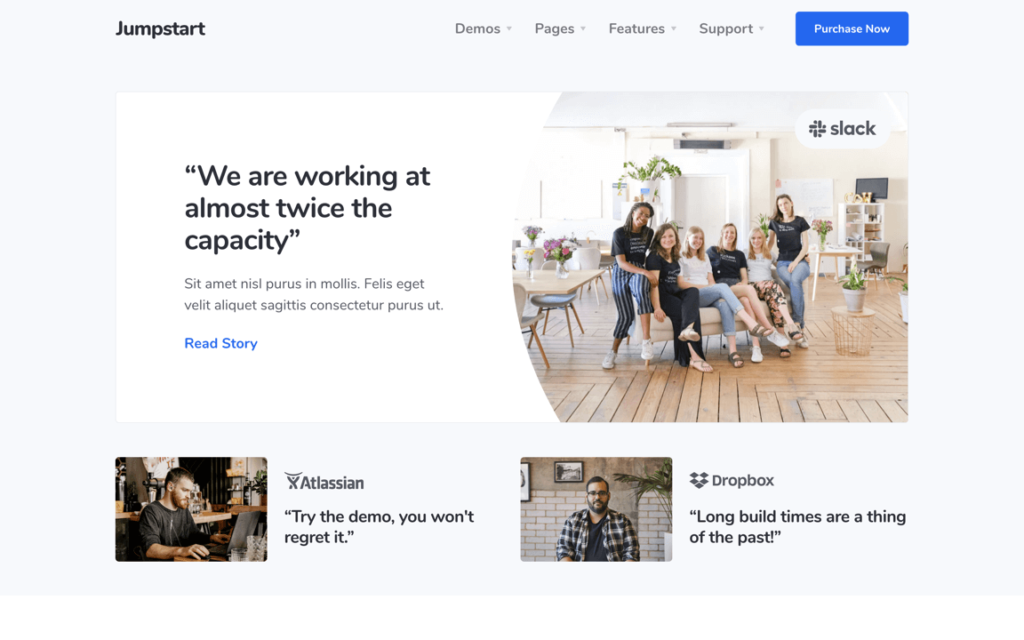Image resolution: width=1024 pixels, height=640 pixels.
Task: Expand the Demos dropdown arrow
Action: pos(509,29)
